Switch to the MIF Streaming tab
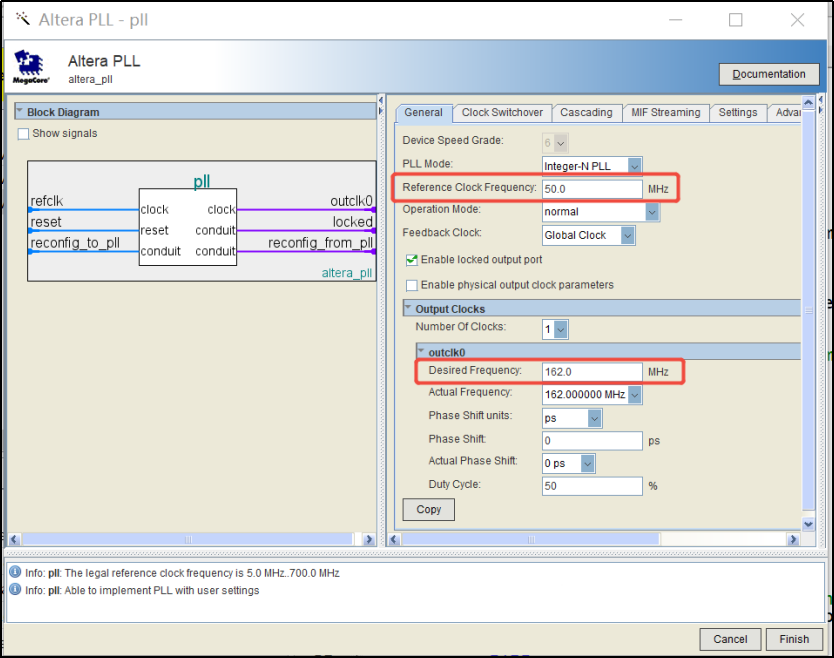Viewport: 834px width, 658px height. pyautogui.click(x=665, y=113)
